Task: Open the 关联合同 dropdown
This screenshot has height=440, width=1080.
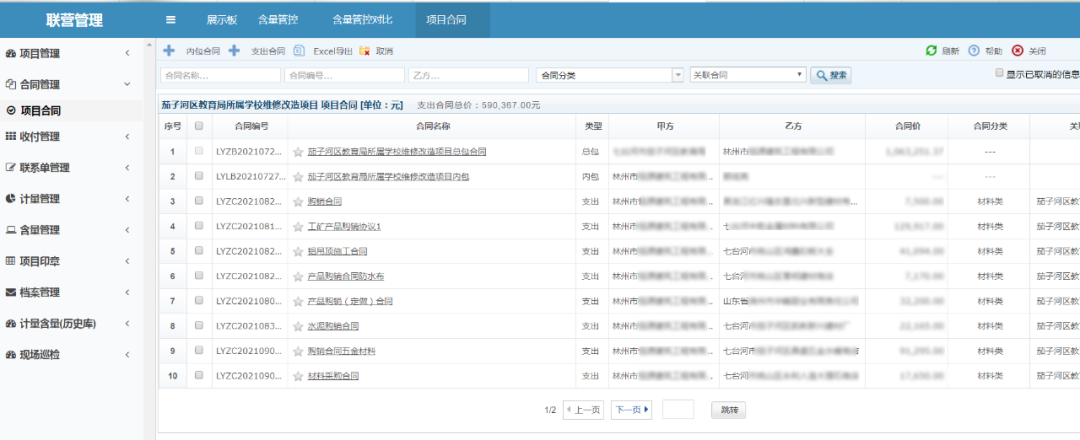Action: click(x=748, y=74)
